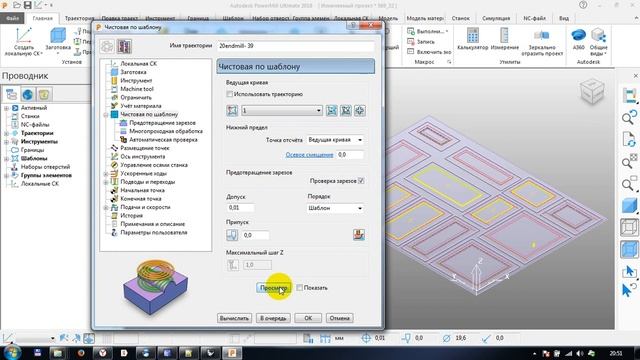640x360 pixels.
Task: Switch to the NC-файл ribbon tab
Action: pos(534,18)
